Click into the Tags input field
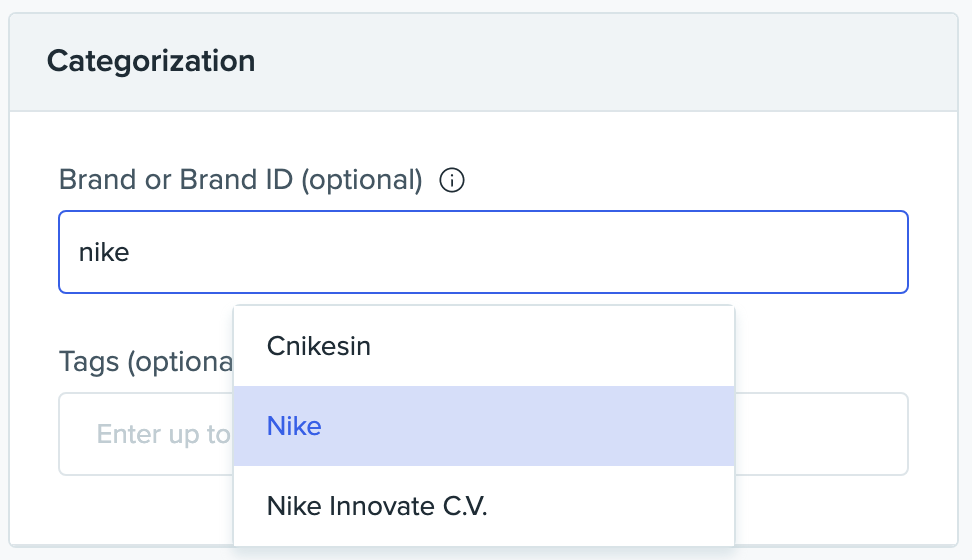Screen dimensions: 972x560 [820, 434]
